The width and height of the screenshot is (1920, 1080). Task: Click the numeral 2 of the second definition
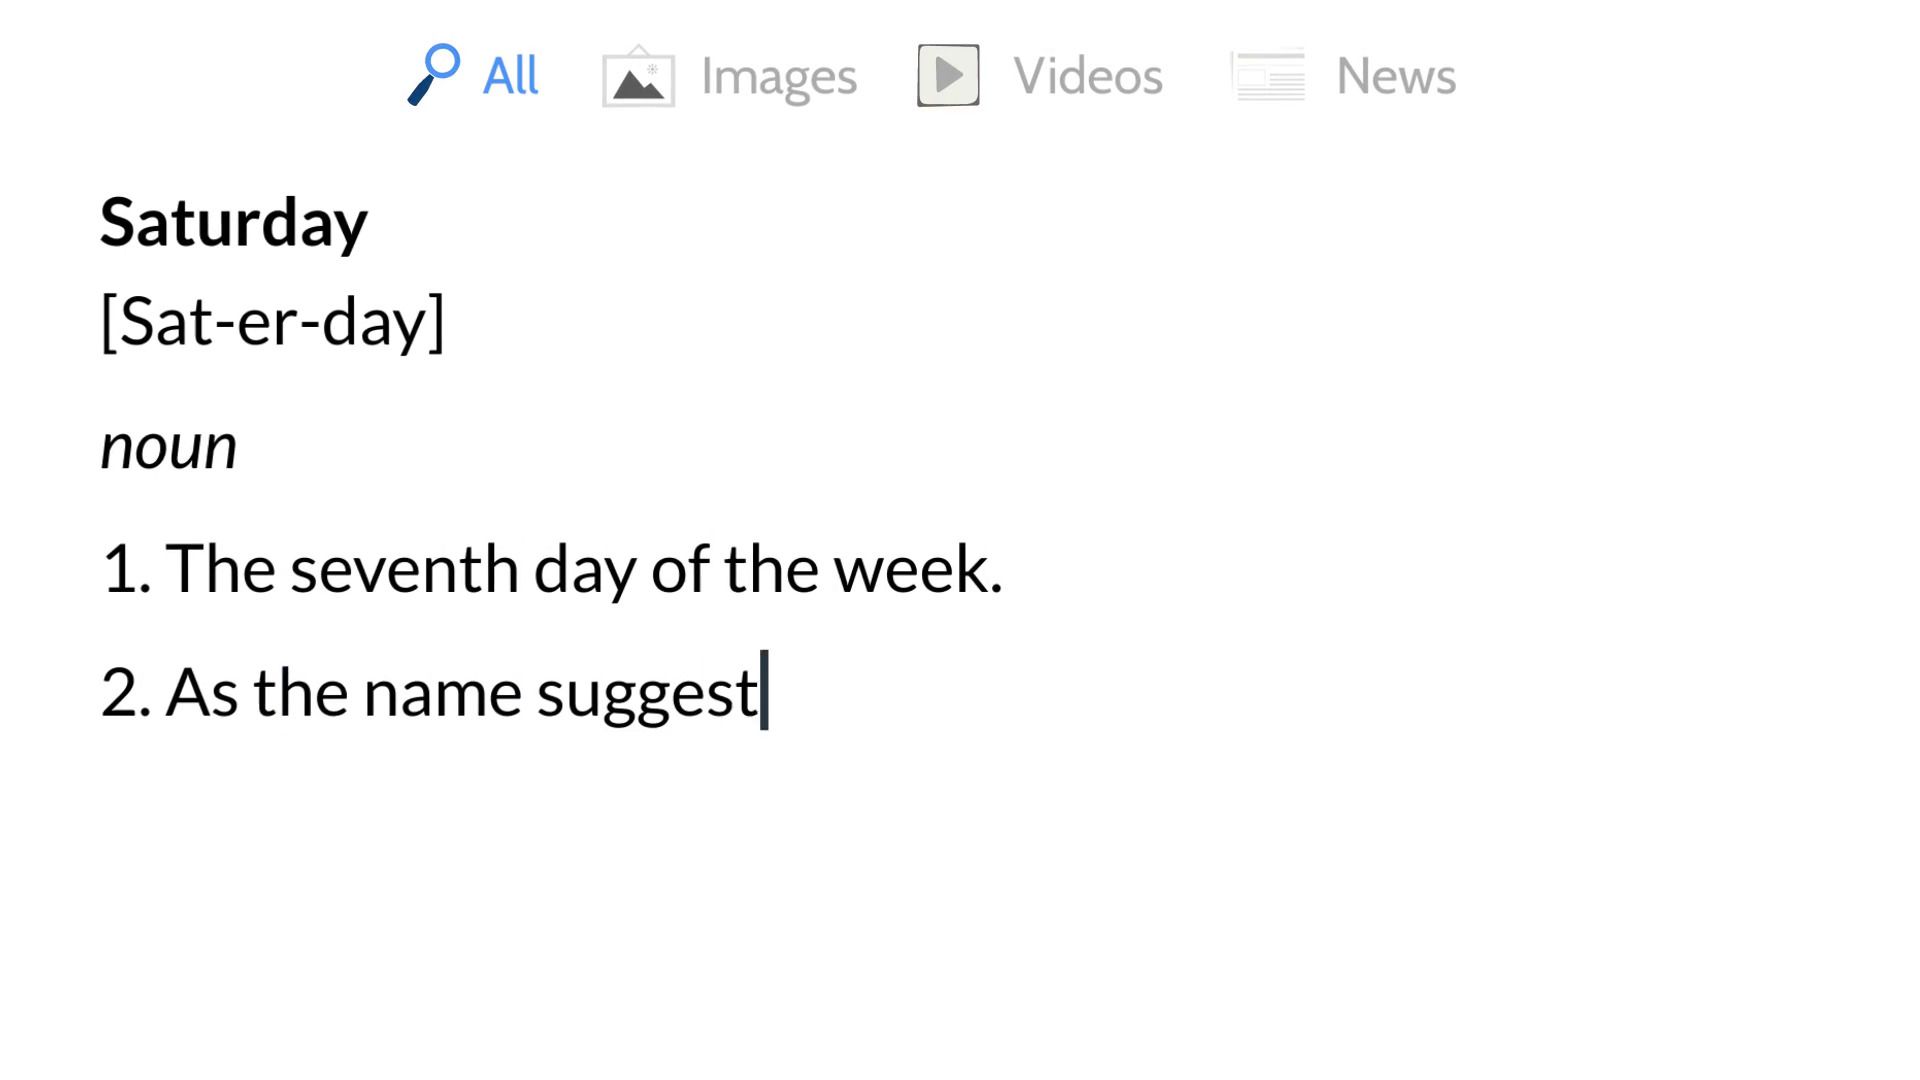119,692
